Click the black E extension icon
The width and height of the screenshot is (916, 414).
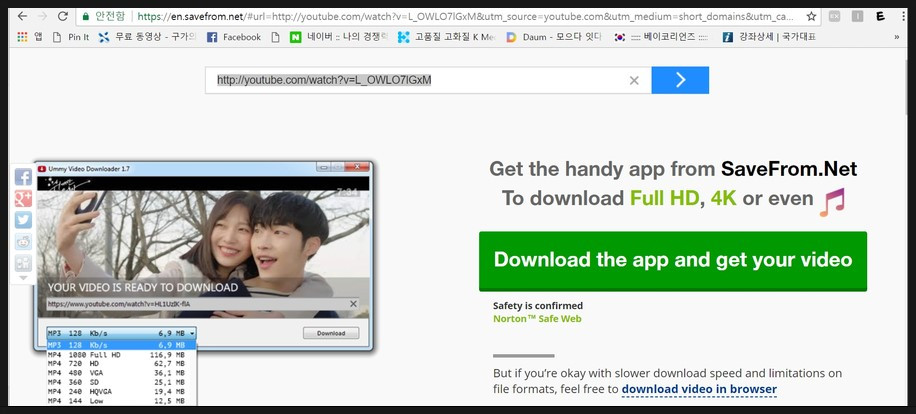(x=880, y=16)
